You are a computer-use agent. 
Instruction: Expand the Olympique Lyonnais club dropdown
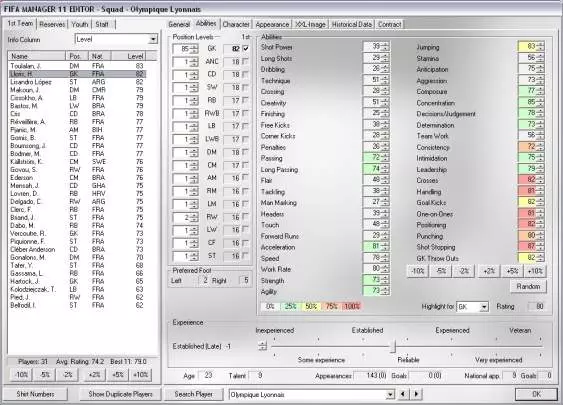click(x=390, y=394)
